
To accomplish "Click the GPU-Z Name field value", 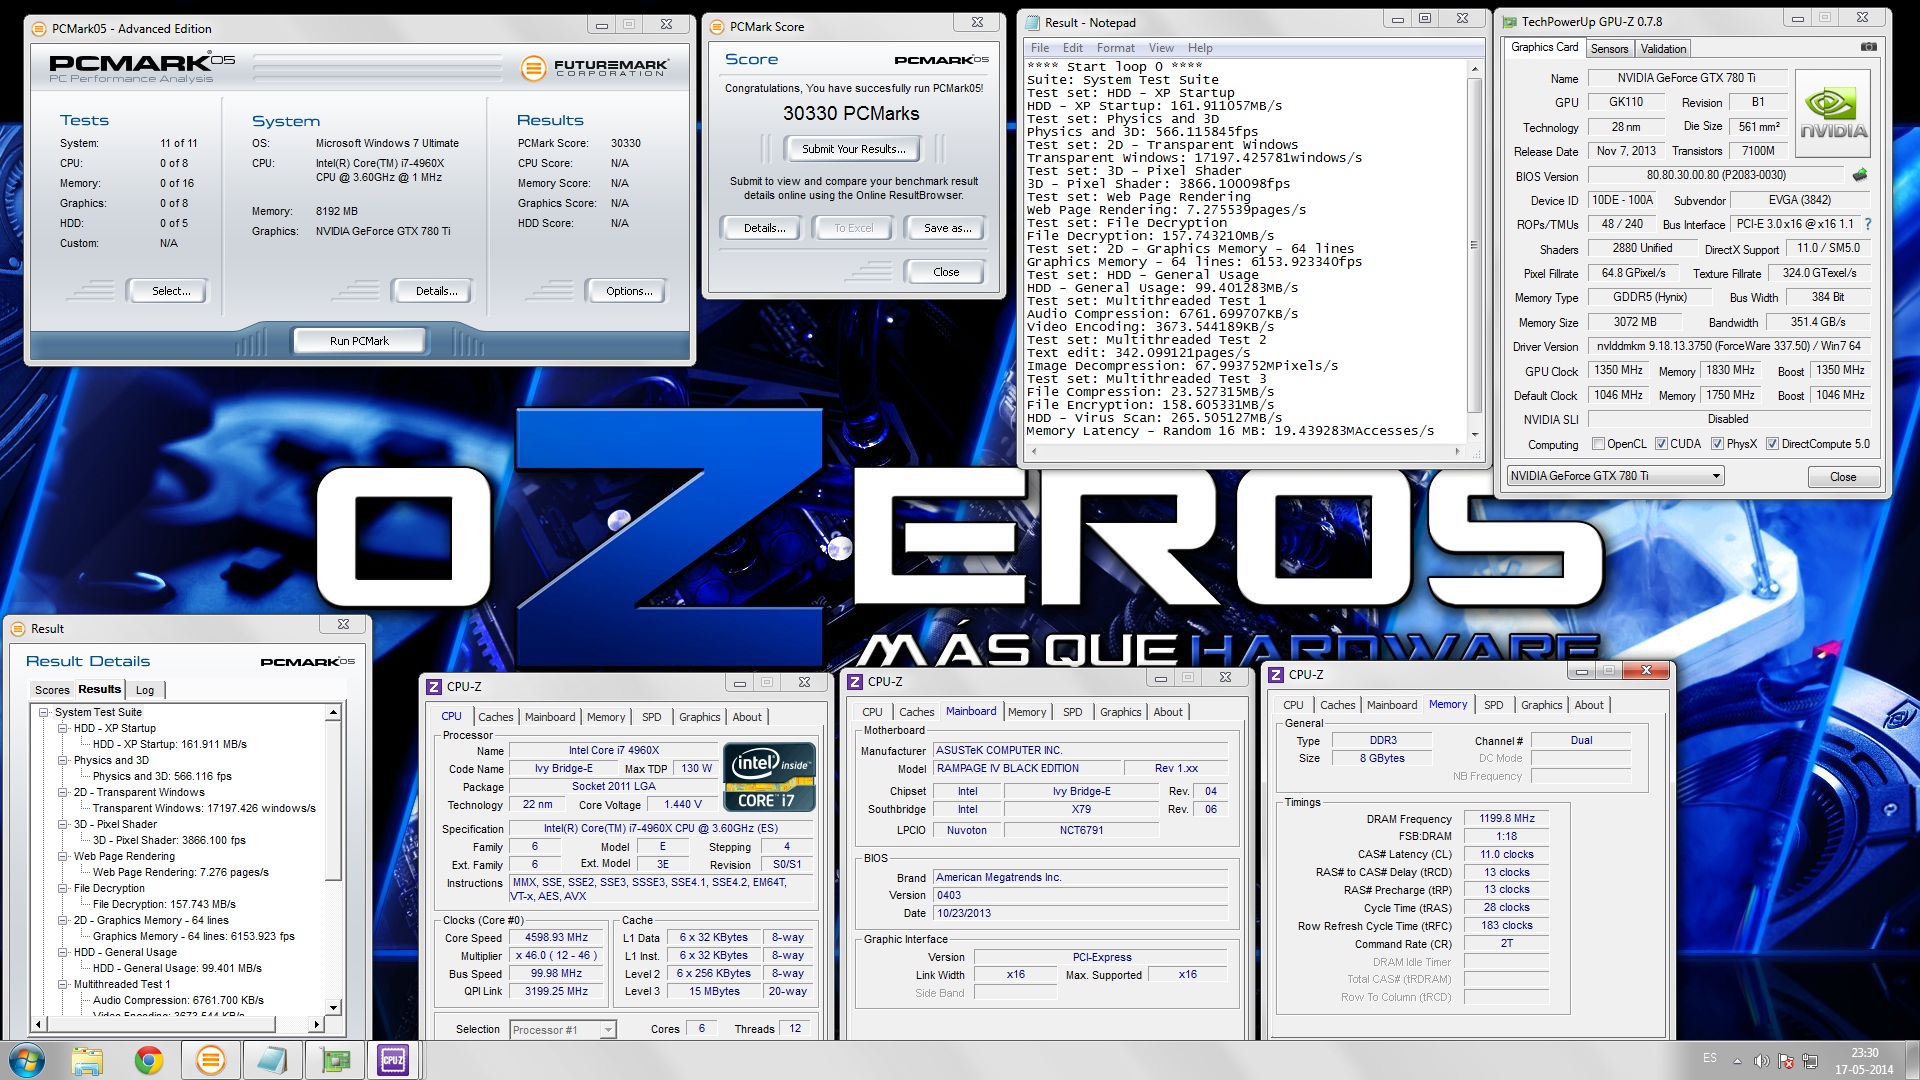I will click(1686, 78).
